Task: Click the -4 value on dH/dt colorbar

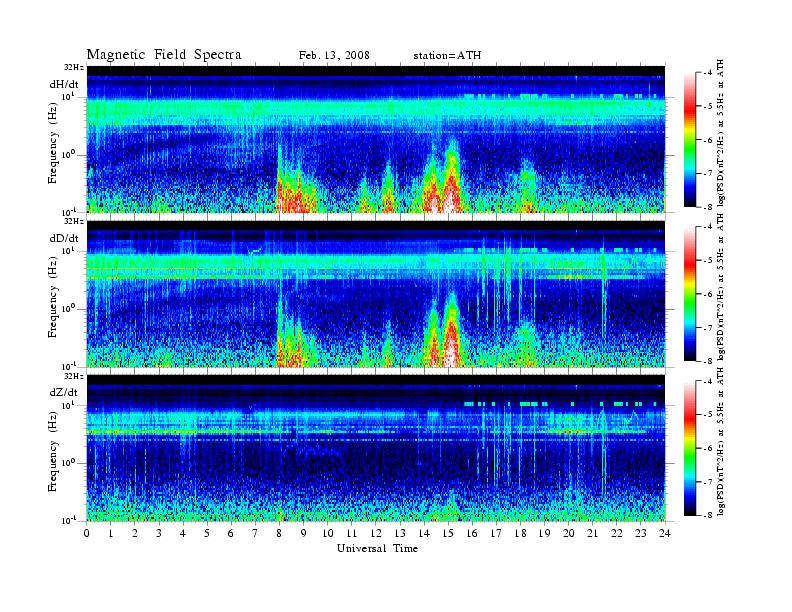Action: 708,73
